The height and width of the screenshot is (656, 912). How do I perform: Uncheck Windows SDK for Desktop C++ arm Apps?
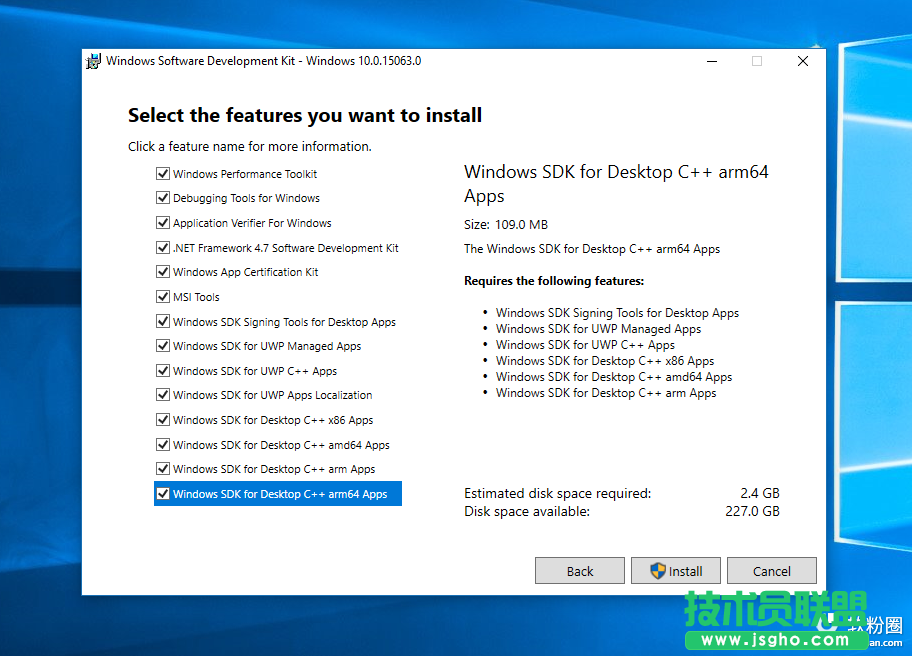pos(163,468)
